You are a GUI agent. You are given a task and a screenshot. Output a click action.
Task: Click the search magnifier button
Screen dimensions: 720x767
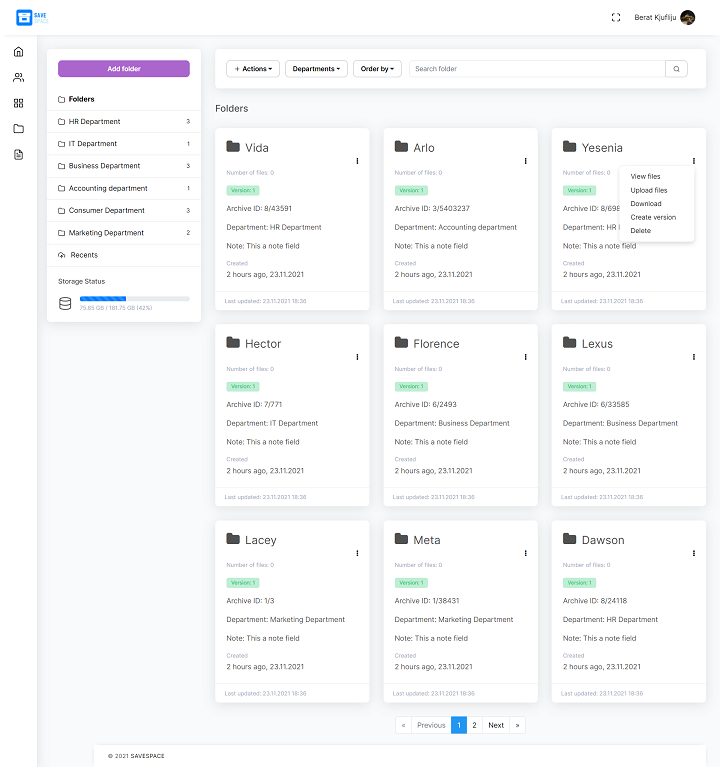click(678, 69)
